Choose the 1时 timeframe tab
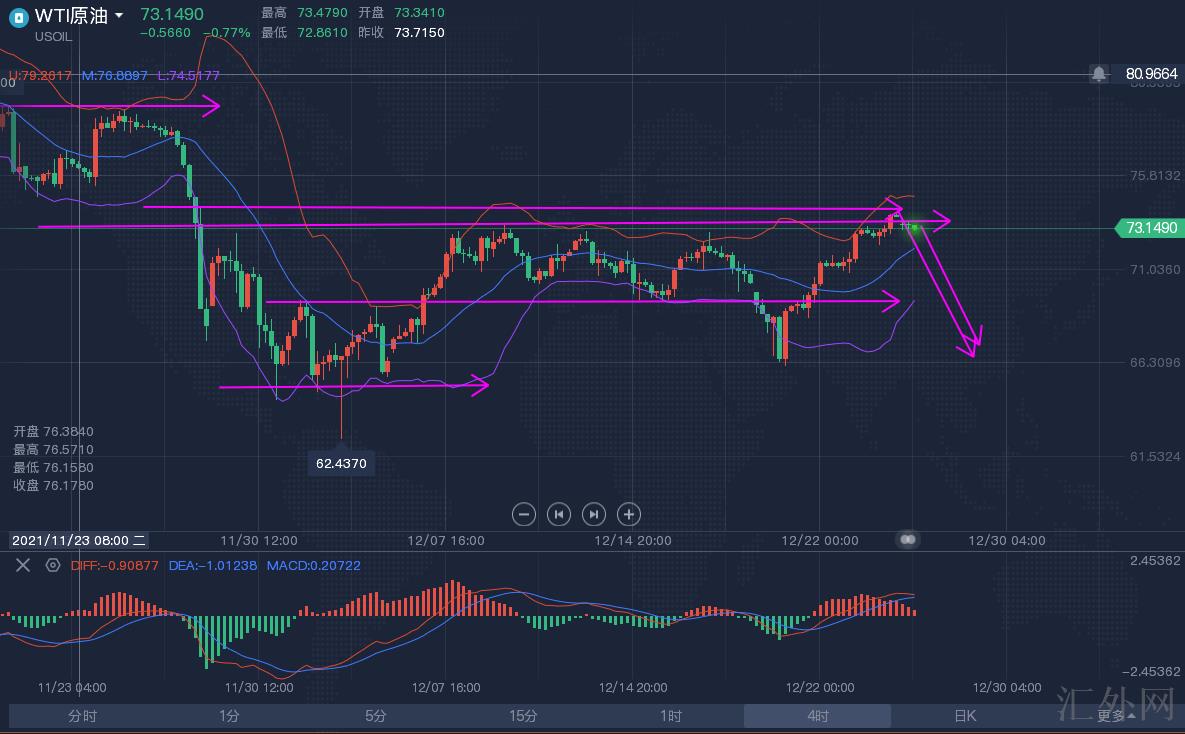The width and height of the screenshot is (1185, 734). click(x=670, y=715)
